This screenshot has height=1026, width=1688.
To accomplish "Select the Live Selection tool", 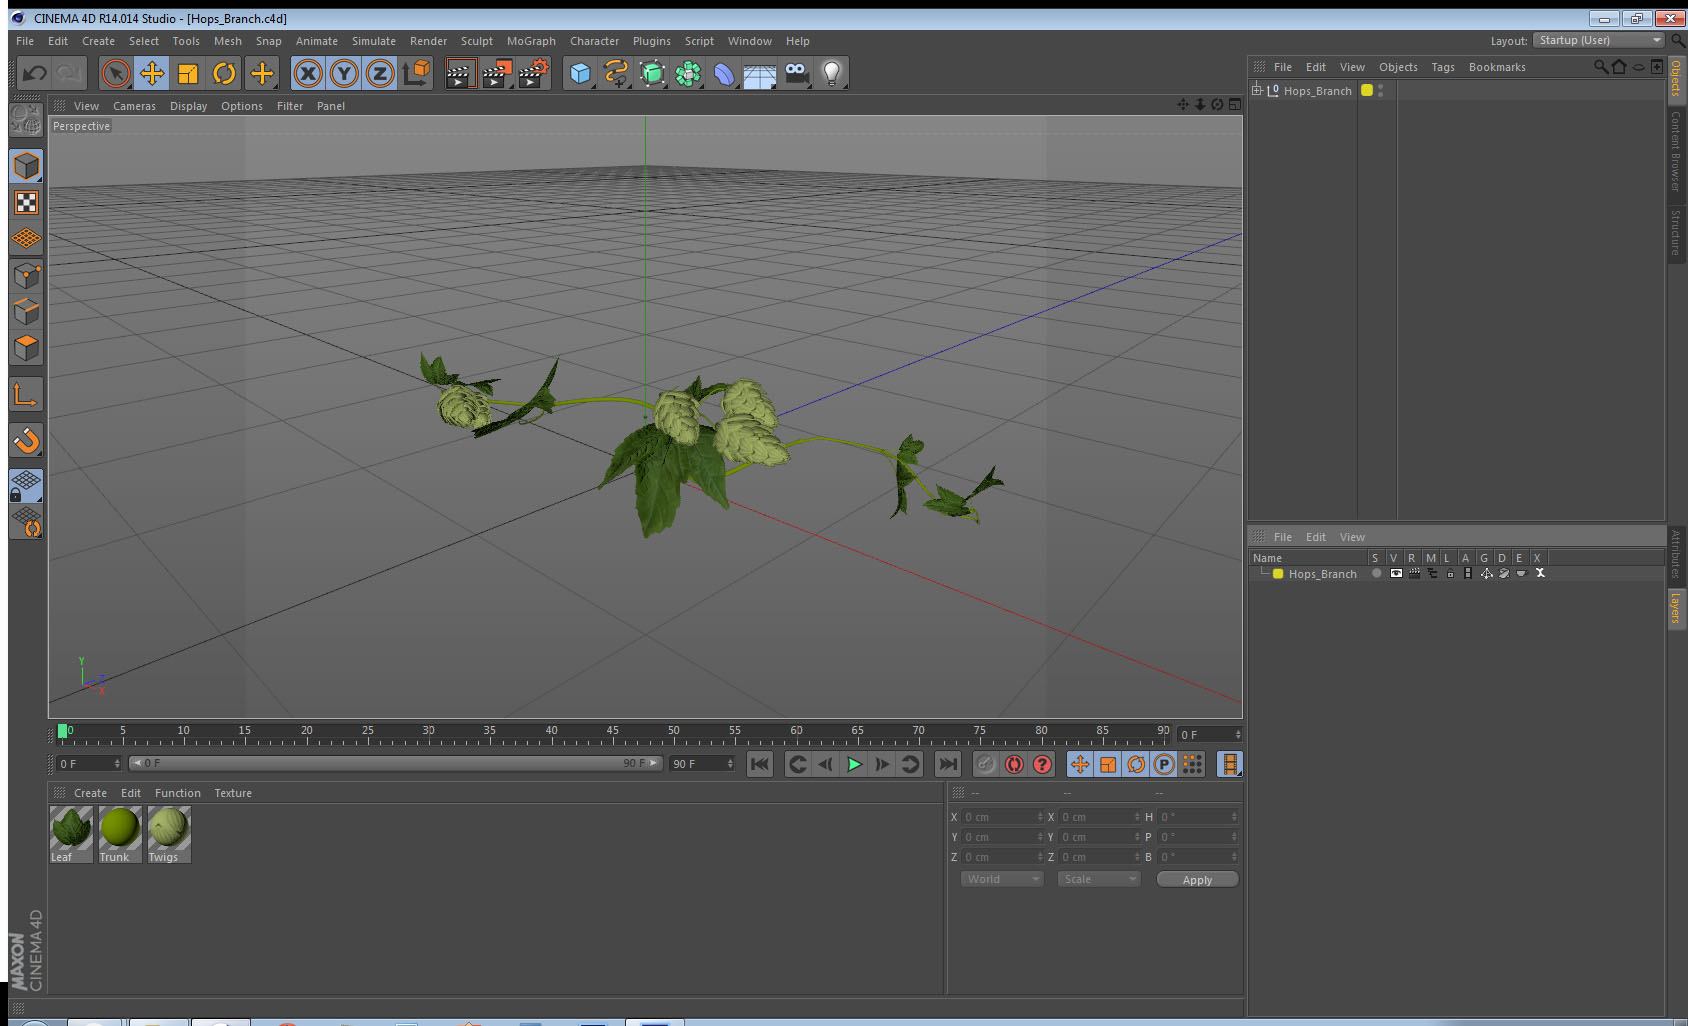I will click(x=116, y=73).
